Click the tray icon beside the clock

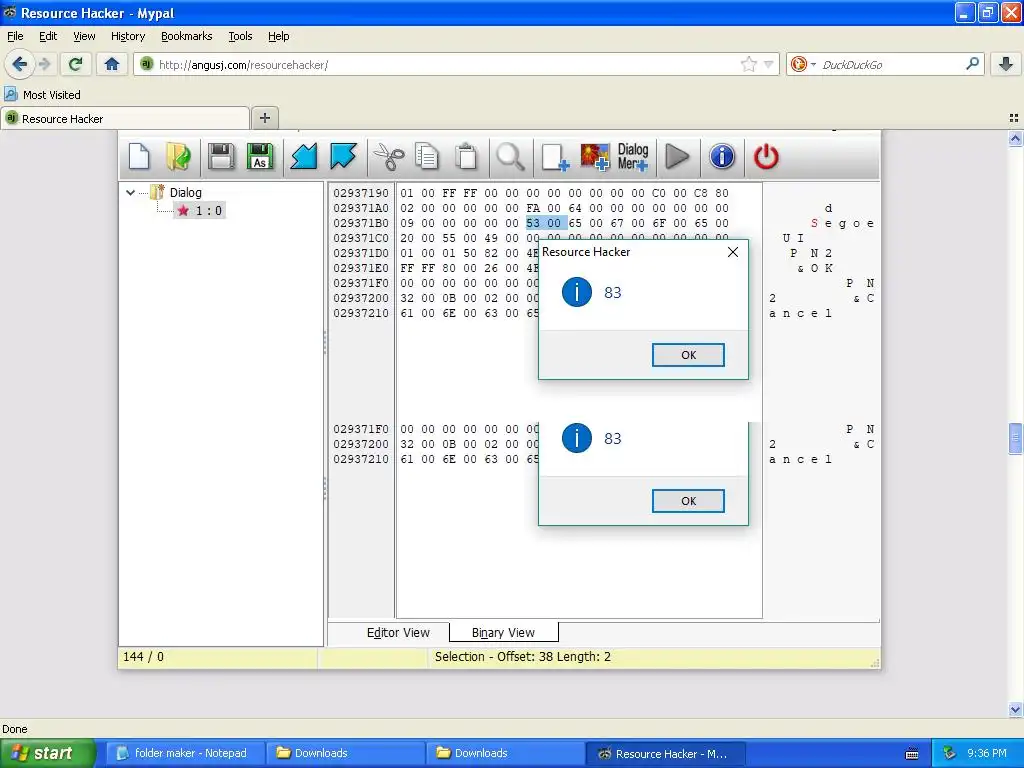point(950,753)
